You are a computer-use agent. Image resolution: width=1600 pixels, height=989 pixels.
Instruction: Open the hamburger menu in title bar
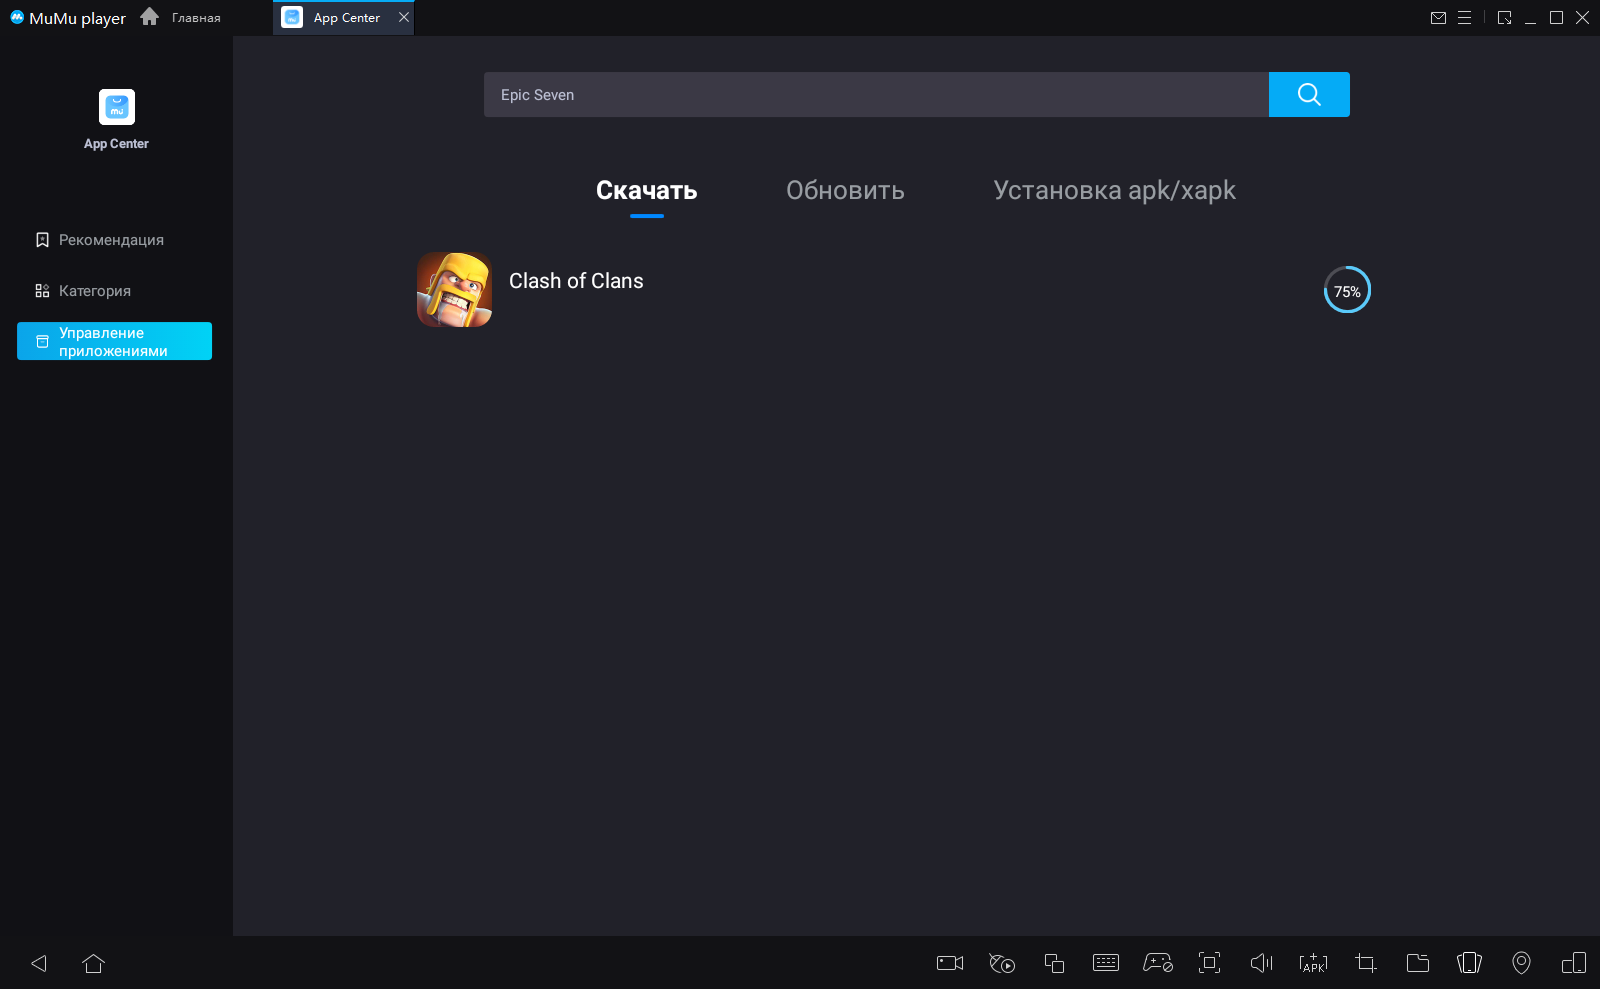click(x=1464, y=17)
